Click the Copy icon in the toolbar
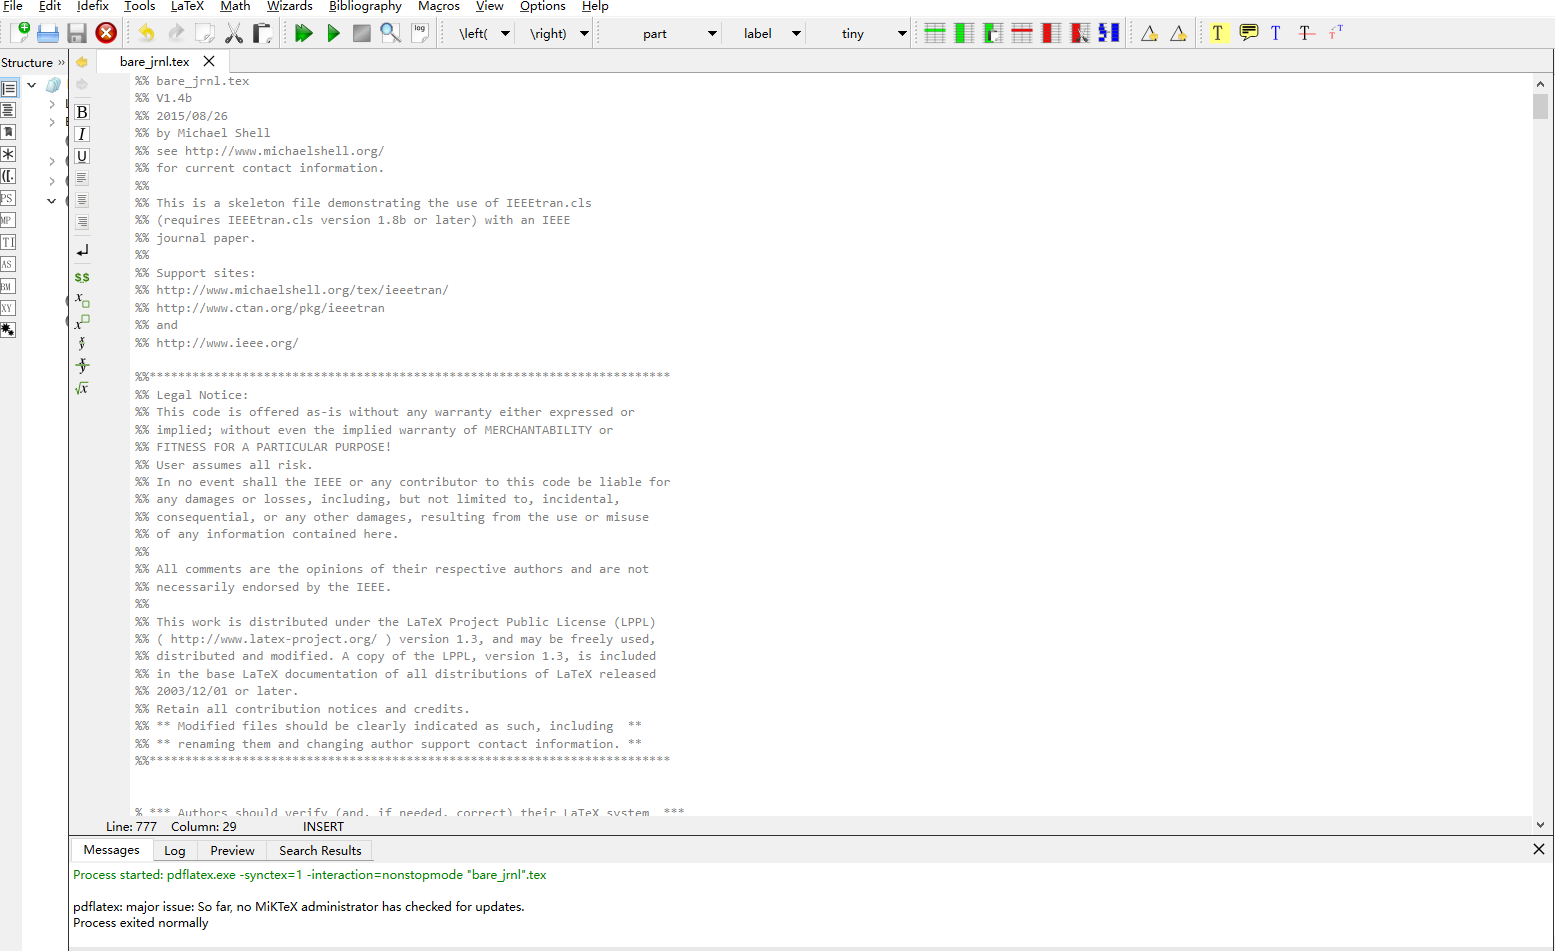Viewport: 1555px width, 951px height. (x=204, y=33)
